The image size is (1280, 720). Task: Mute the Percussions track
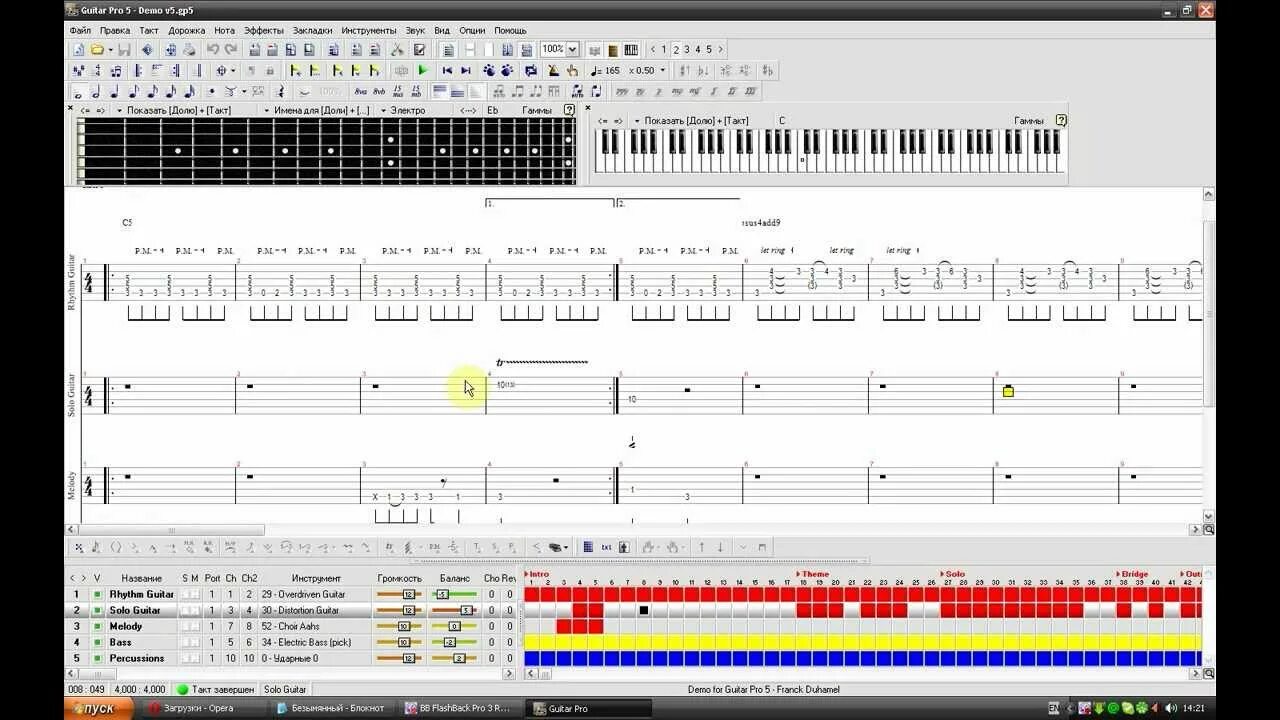pyautogui.click(x=195, y=658)
